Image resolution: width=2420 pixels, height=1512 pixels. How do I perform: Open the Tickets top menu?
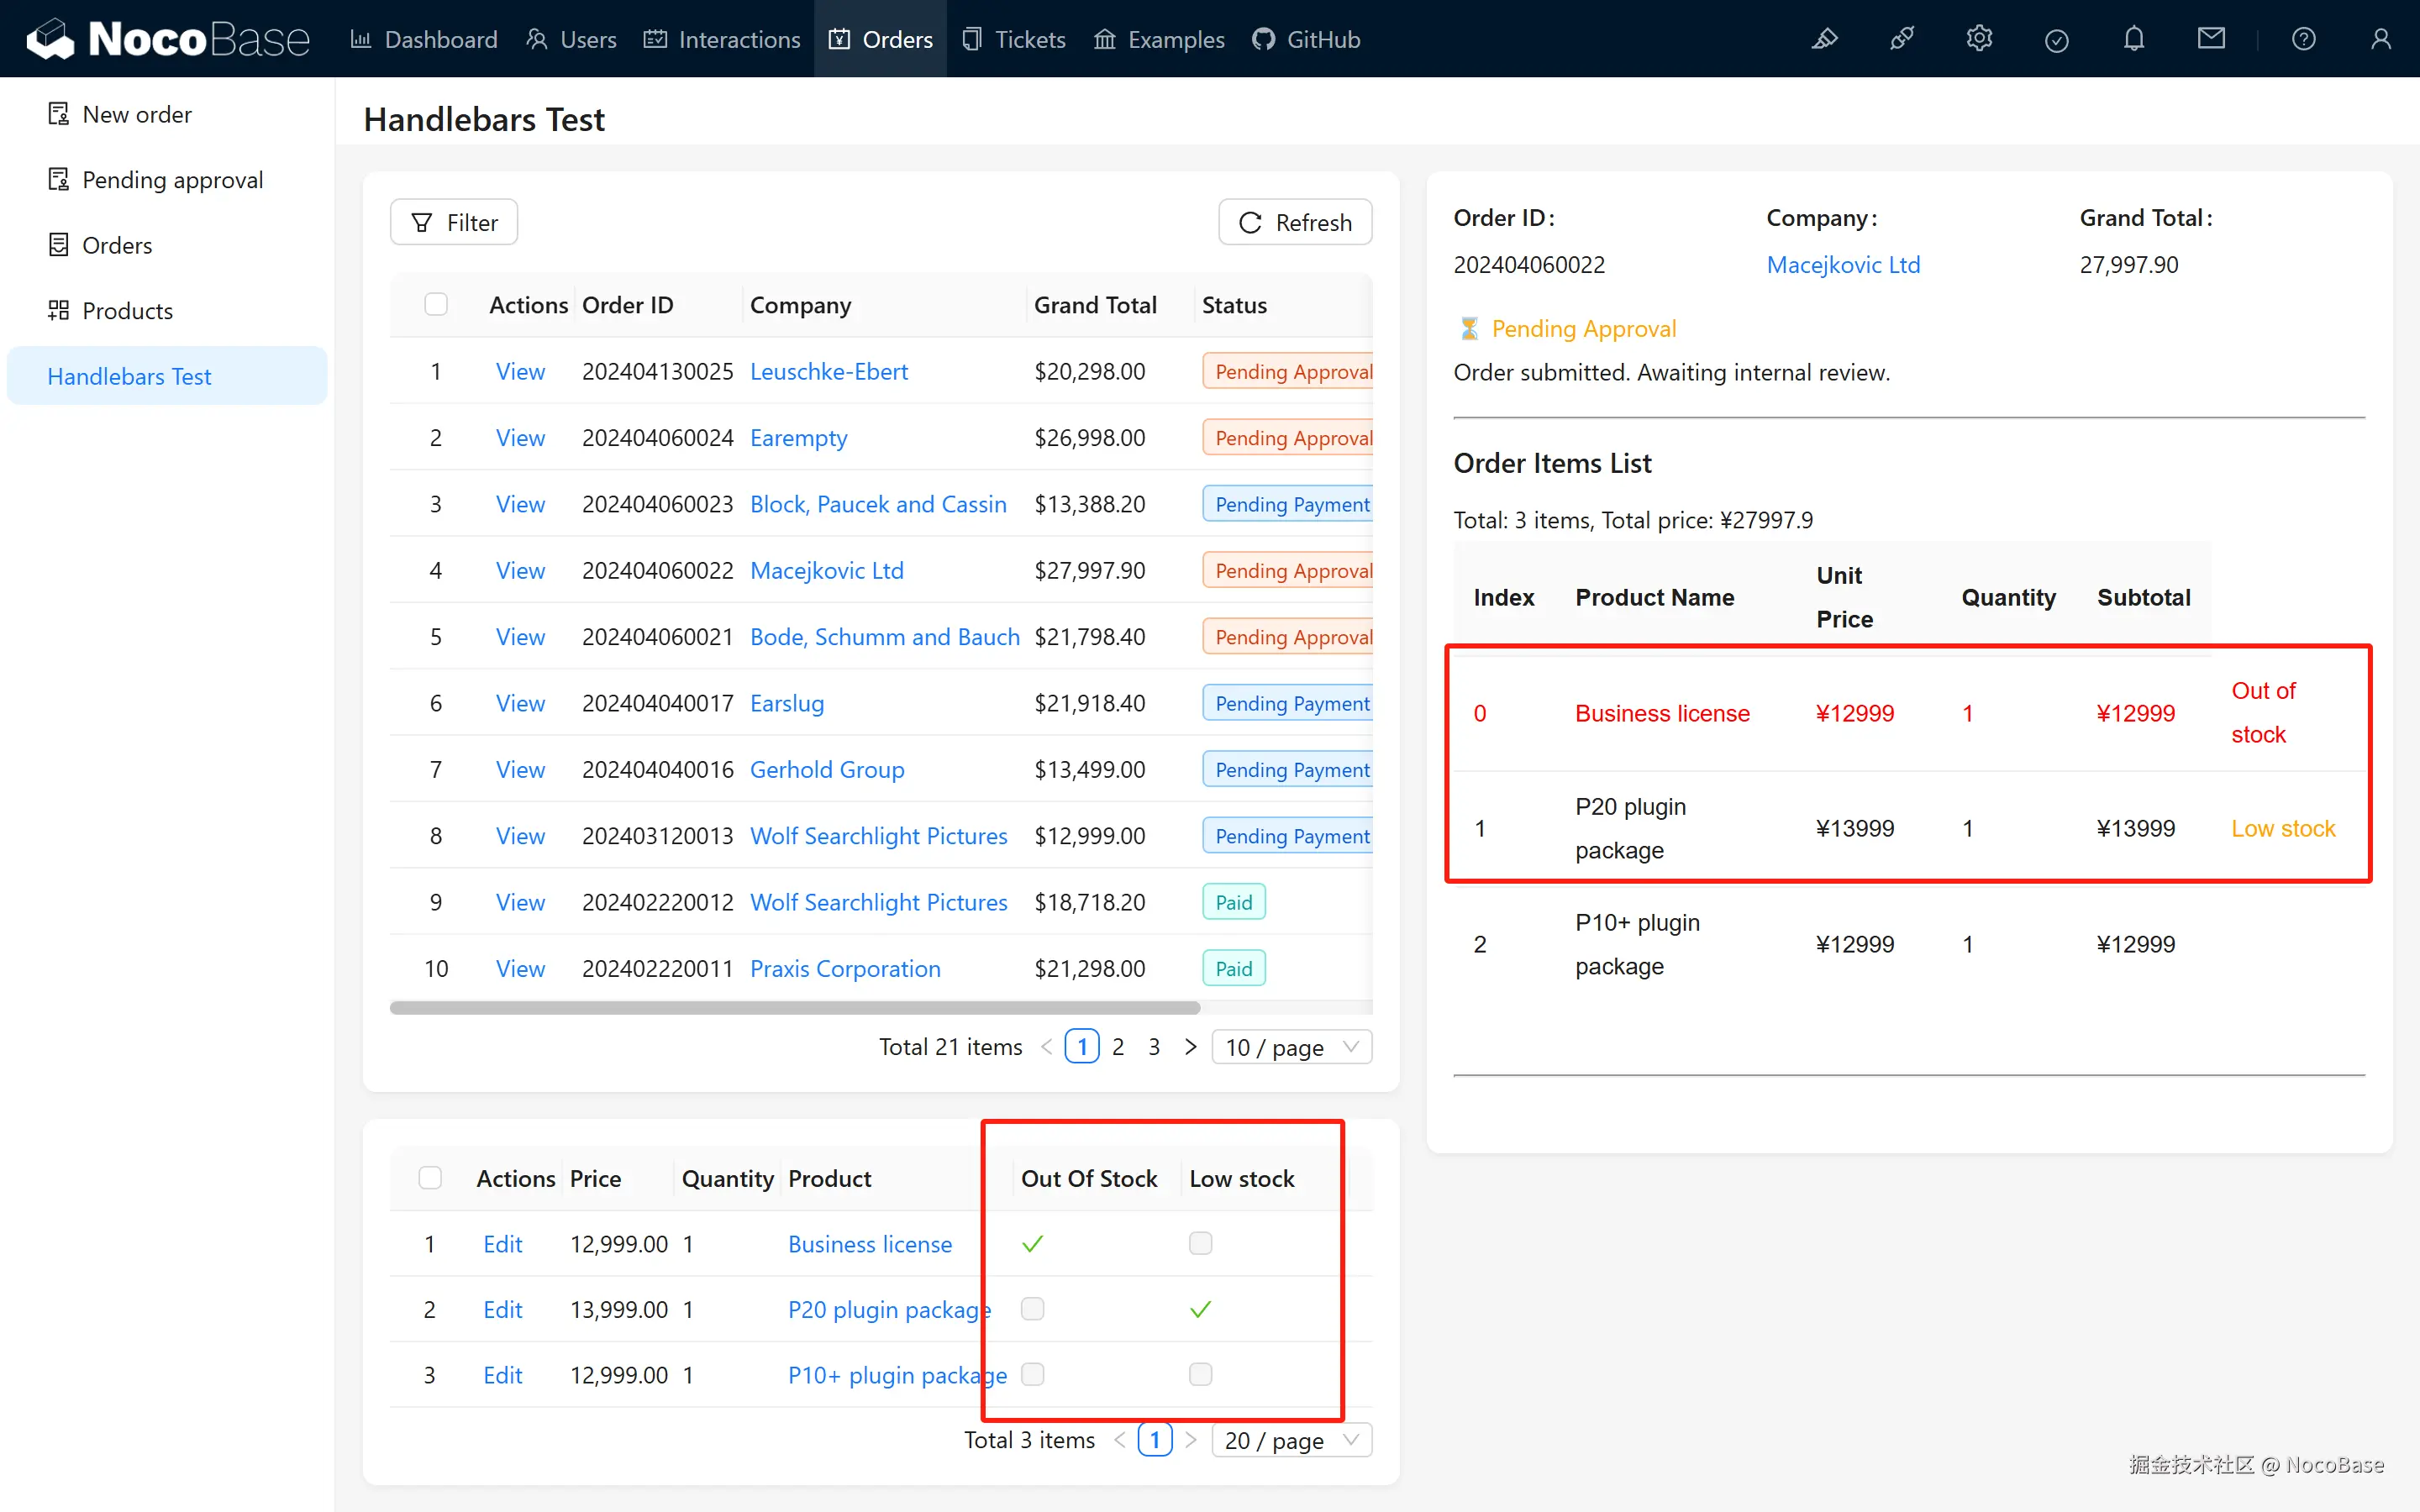click(1014, 39)
